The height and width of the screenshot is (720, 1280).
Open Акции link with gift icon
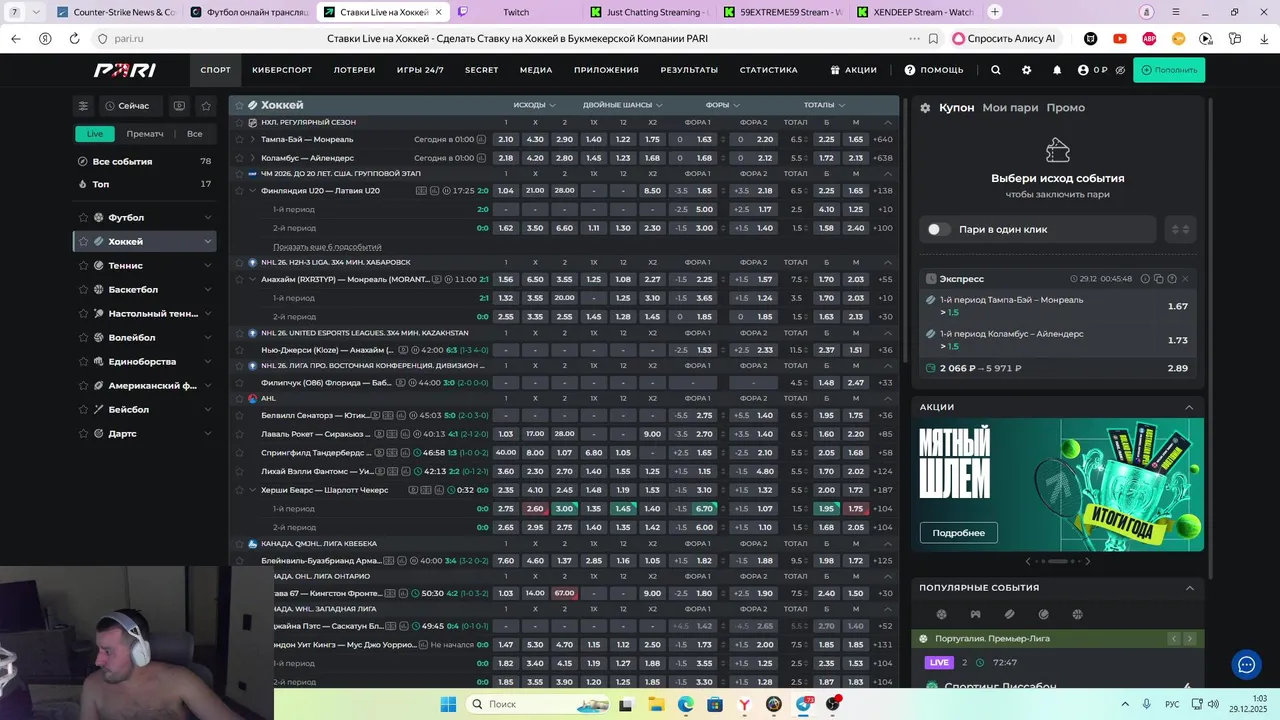[x=854, y=70]
